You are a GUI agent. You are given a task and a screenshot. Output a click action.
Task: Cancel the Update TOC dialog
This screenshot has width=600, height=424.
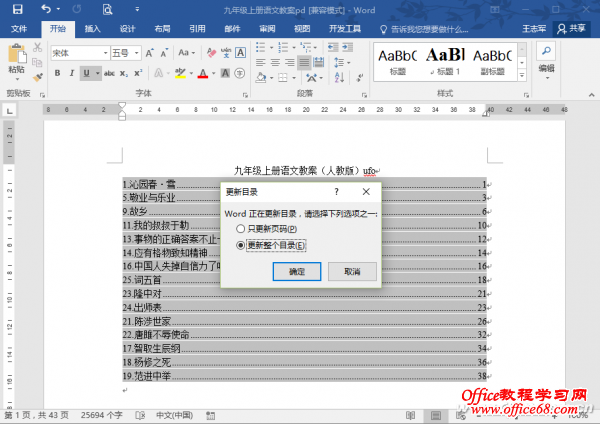coord(352,271)
